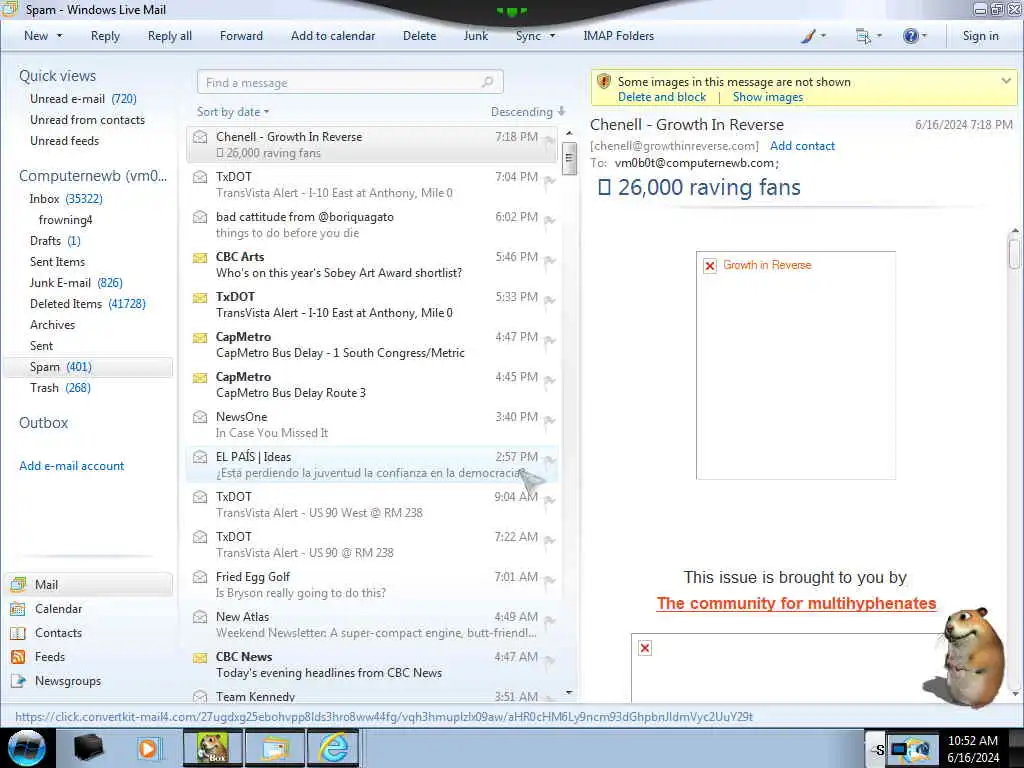Toggle flag on Fried Egg Golf message

550,581
